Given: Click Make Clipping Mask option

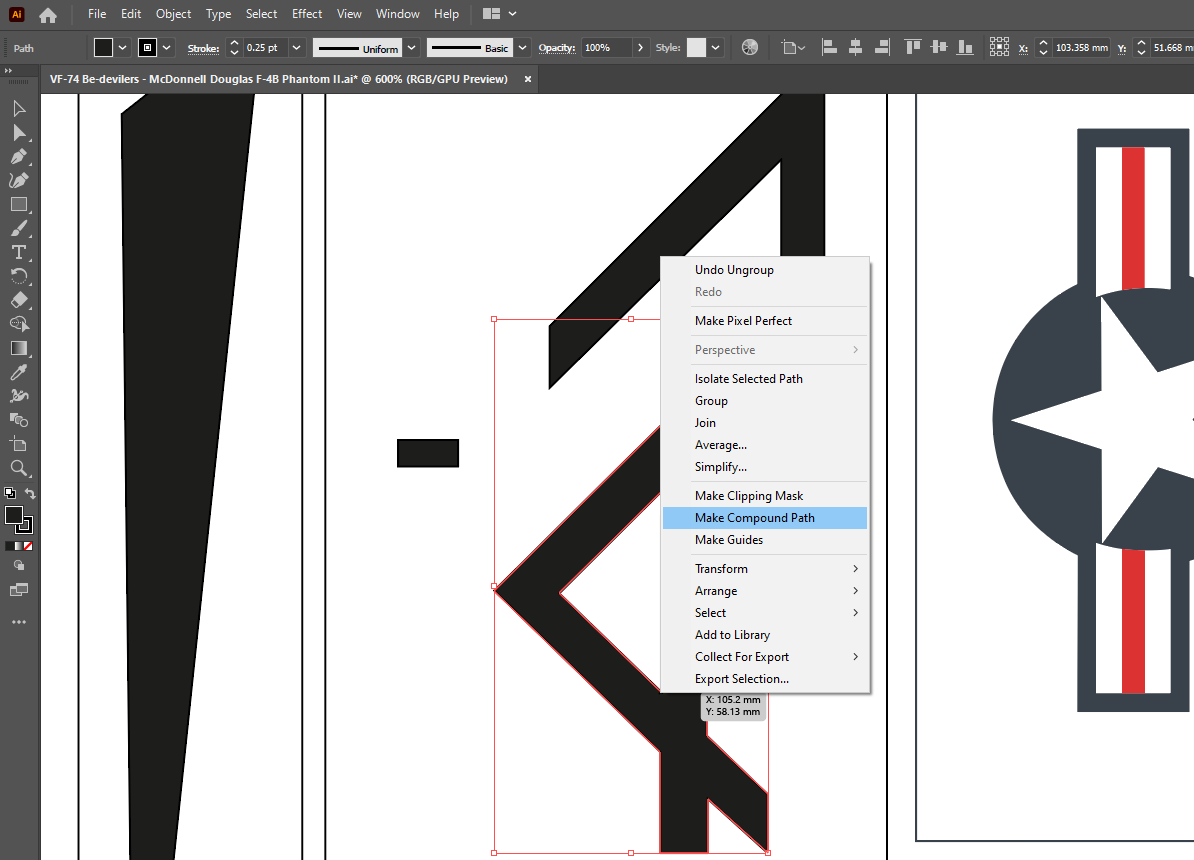Looking at the screenshot, I should [749, 496].
